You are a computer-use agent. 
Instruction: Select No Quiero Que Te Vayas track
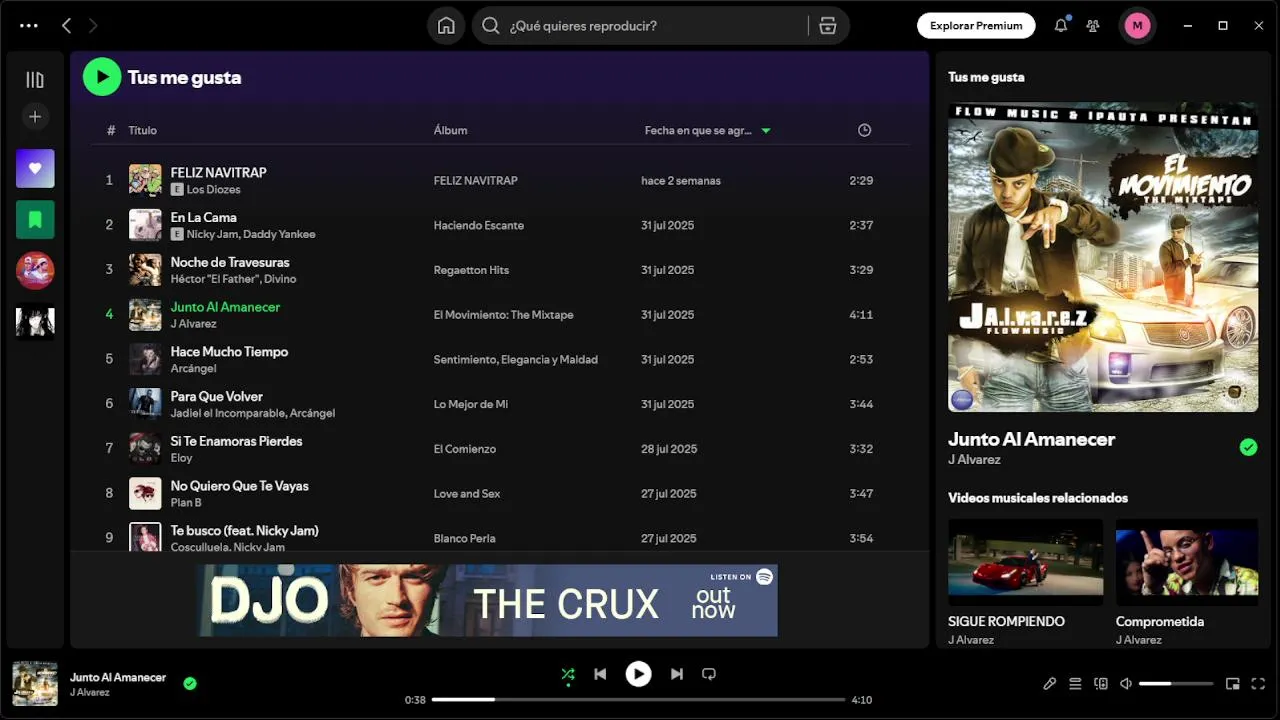coord(239,487)
